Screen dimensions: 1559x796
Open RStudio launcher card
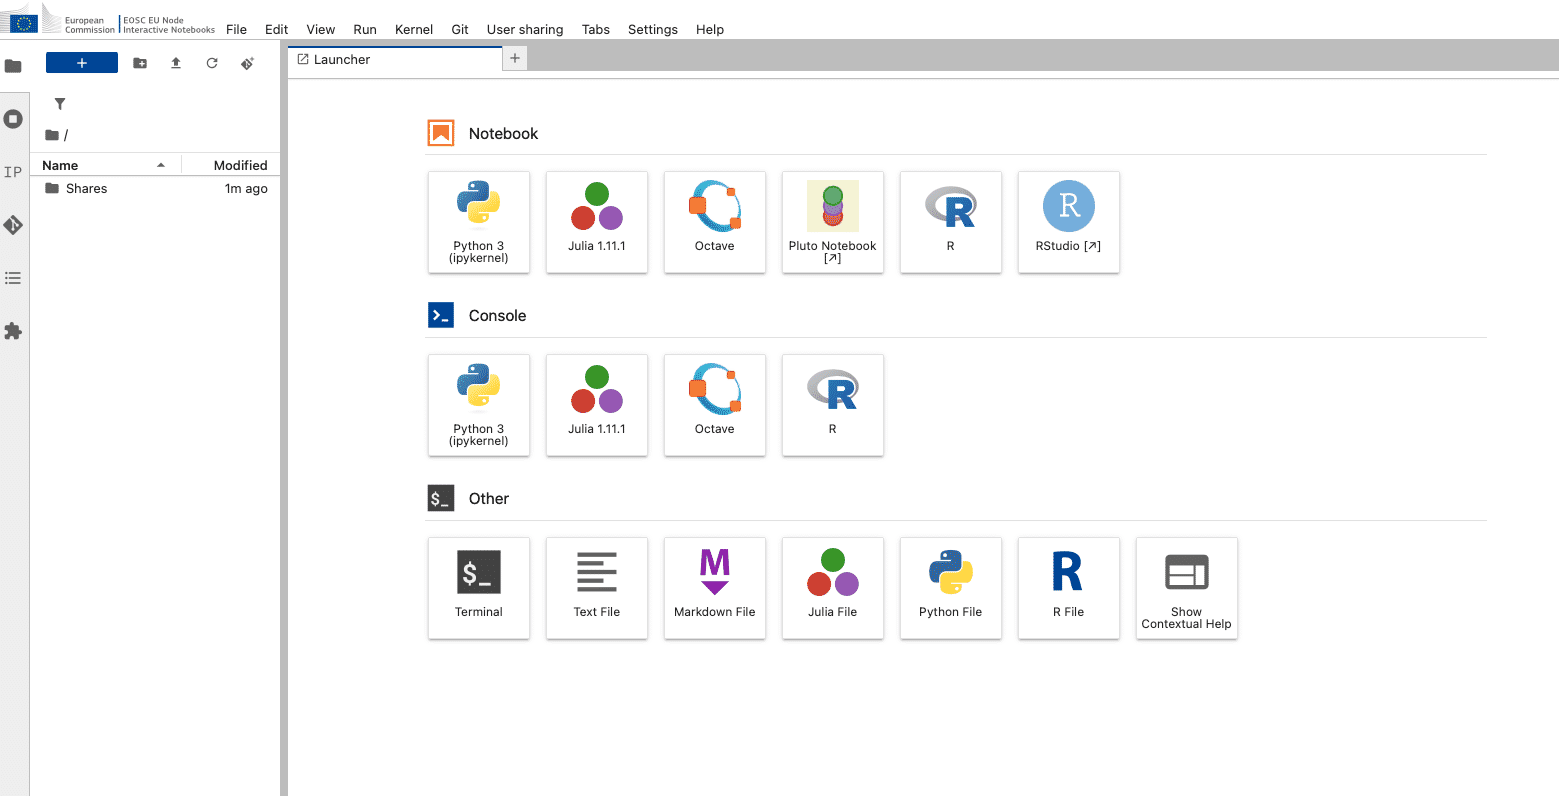point(1069,222)
